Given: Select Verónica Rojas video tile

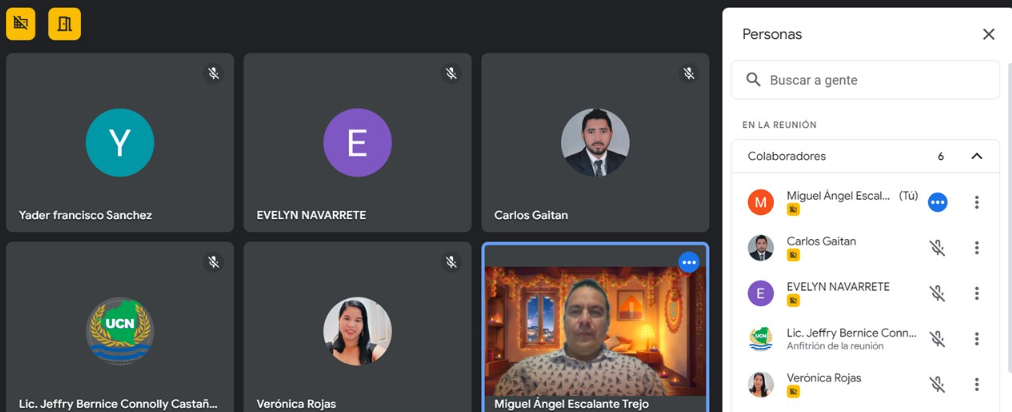Looking at the screenshot, I should (x=357, y=328).
